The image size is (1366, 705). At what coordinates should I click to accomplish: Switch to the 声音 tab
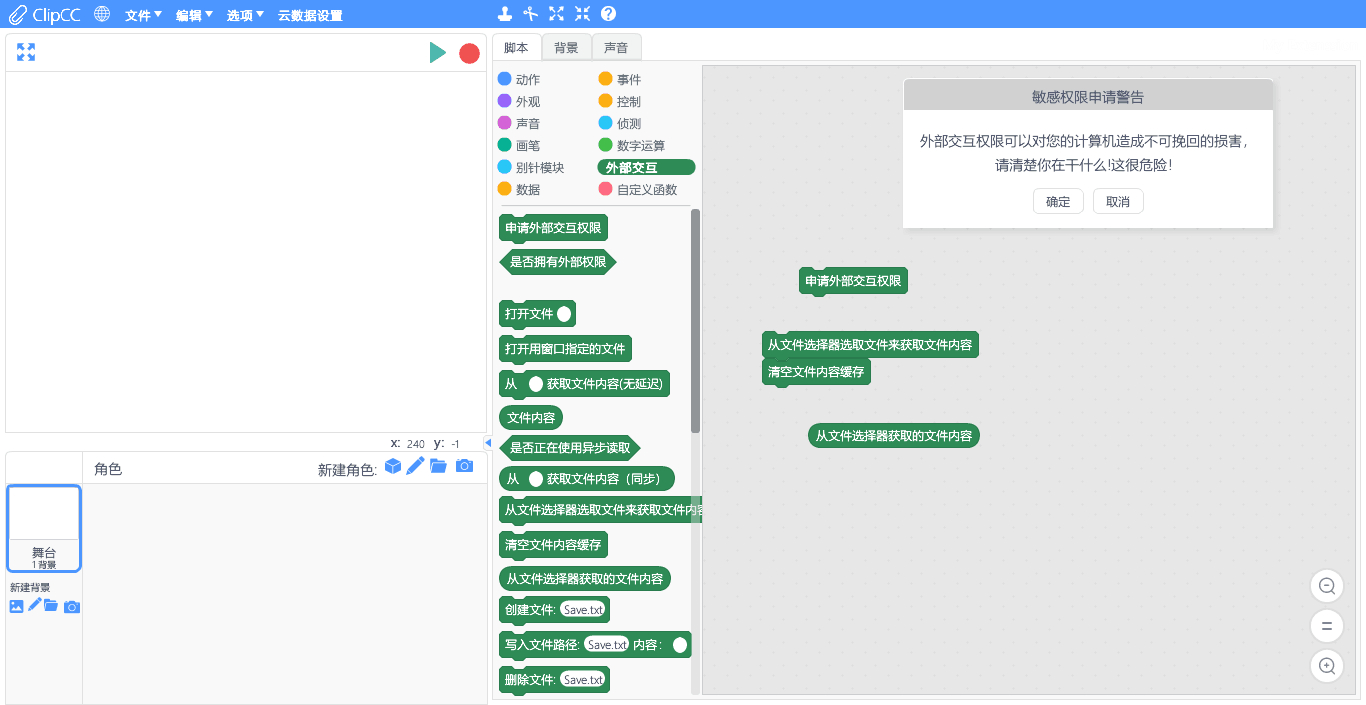click(x=616, y=48)
